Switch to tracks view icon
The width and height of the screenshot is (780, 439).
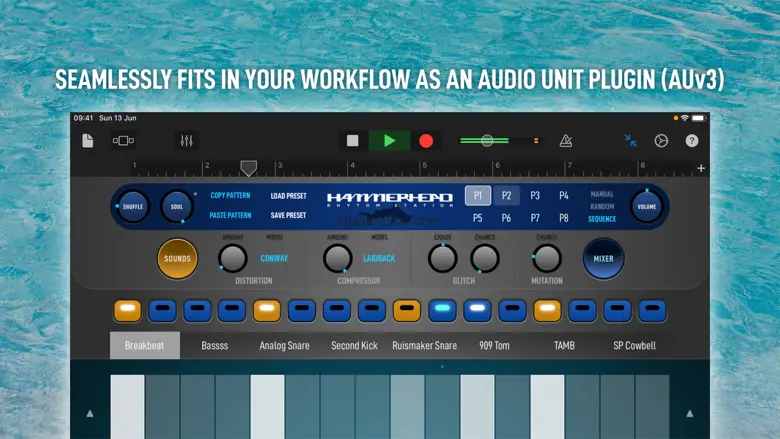(x=123, y=141)
